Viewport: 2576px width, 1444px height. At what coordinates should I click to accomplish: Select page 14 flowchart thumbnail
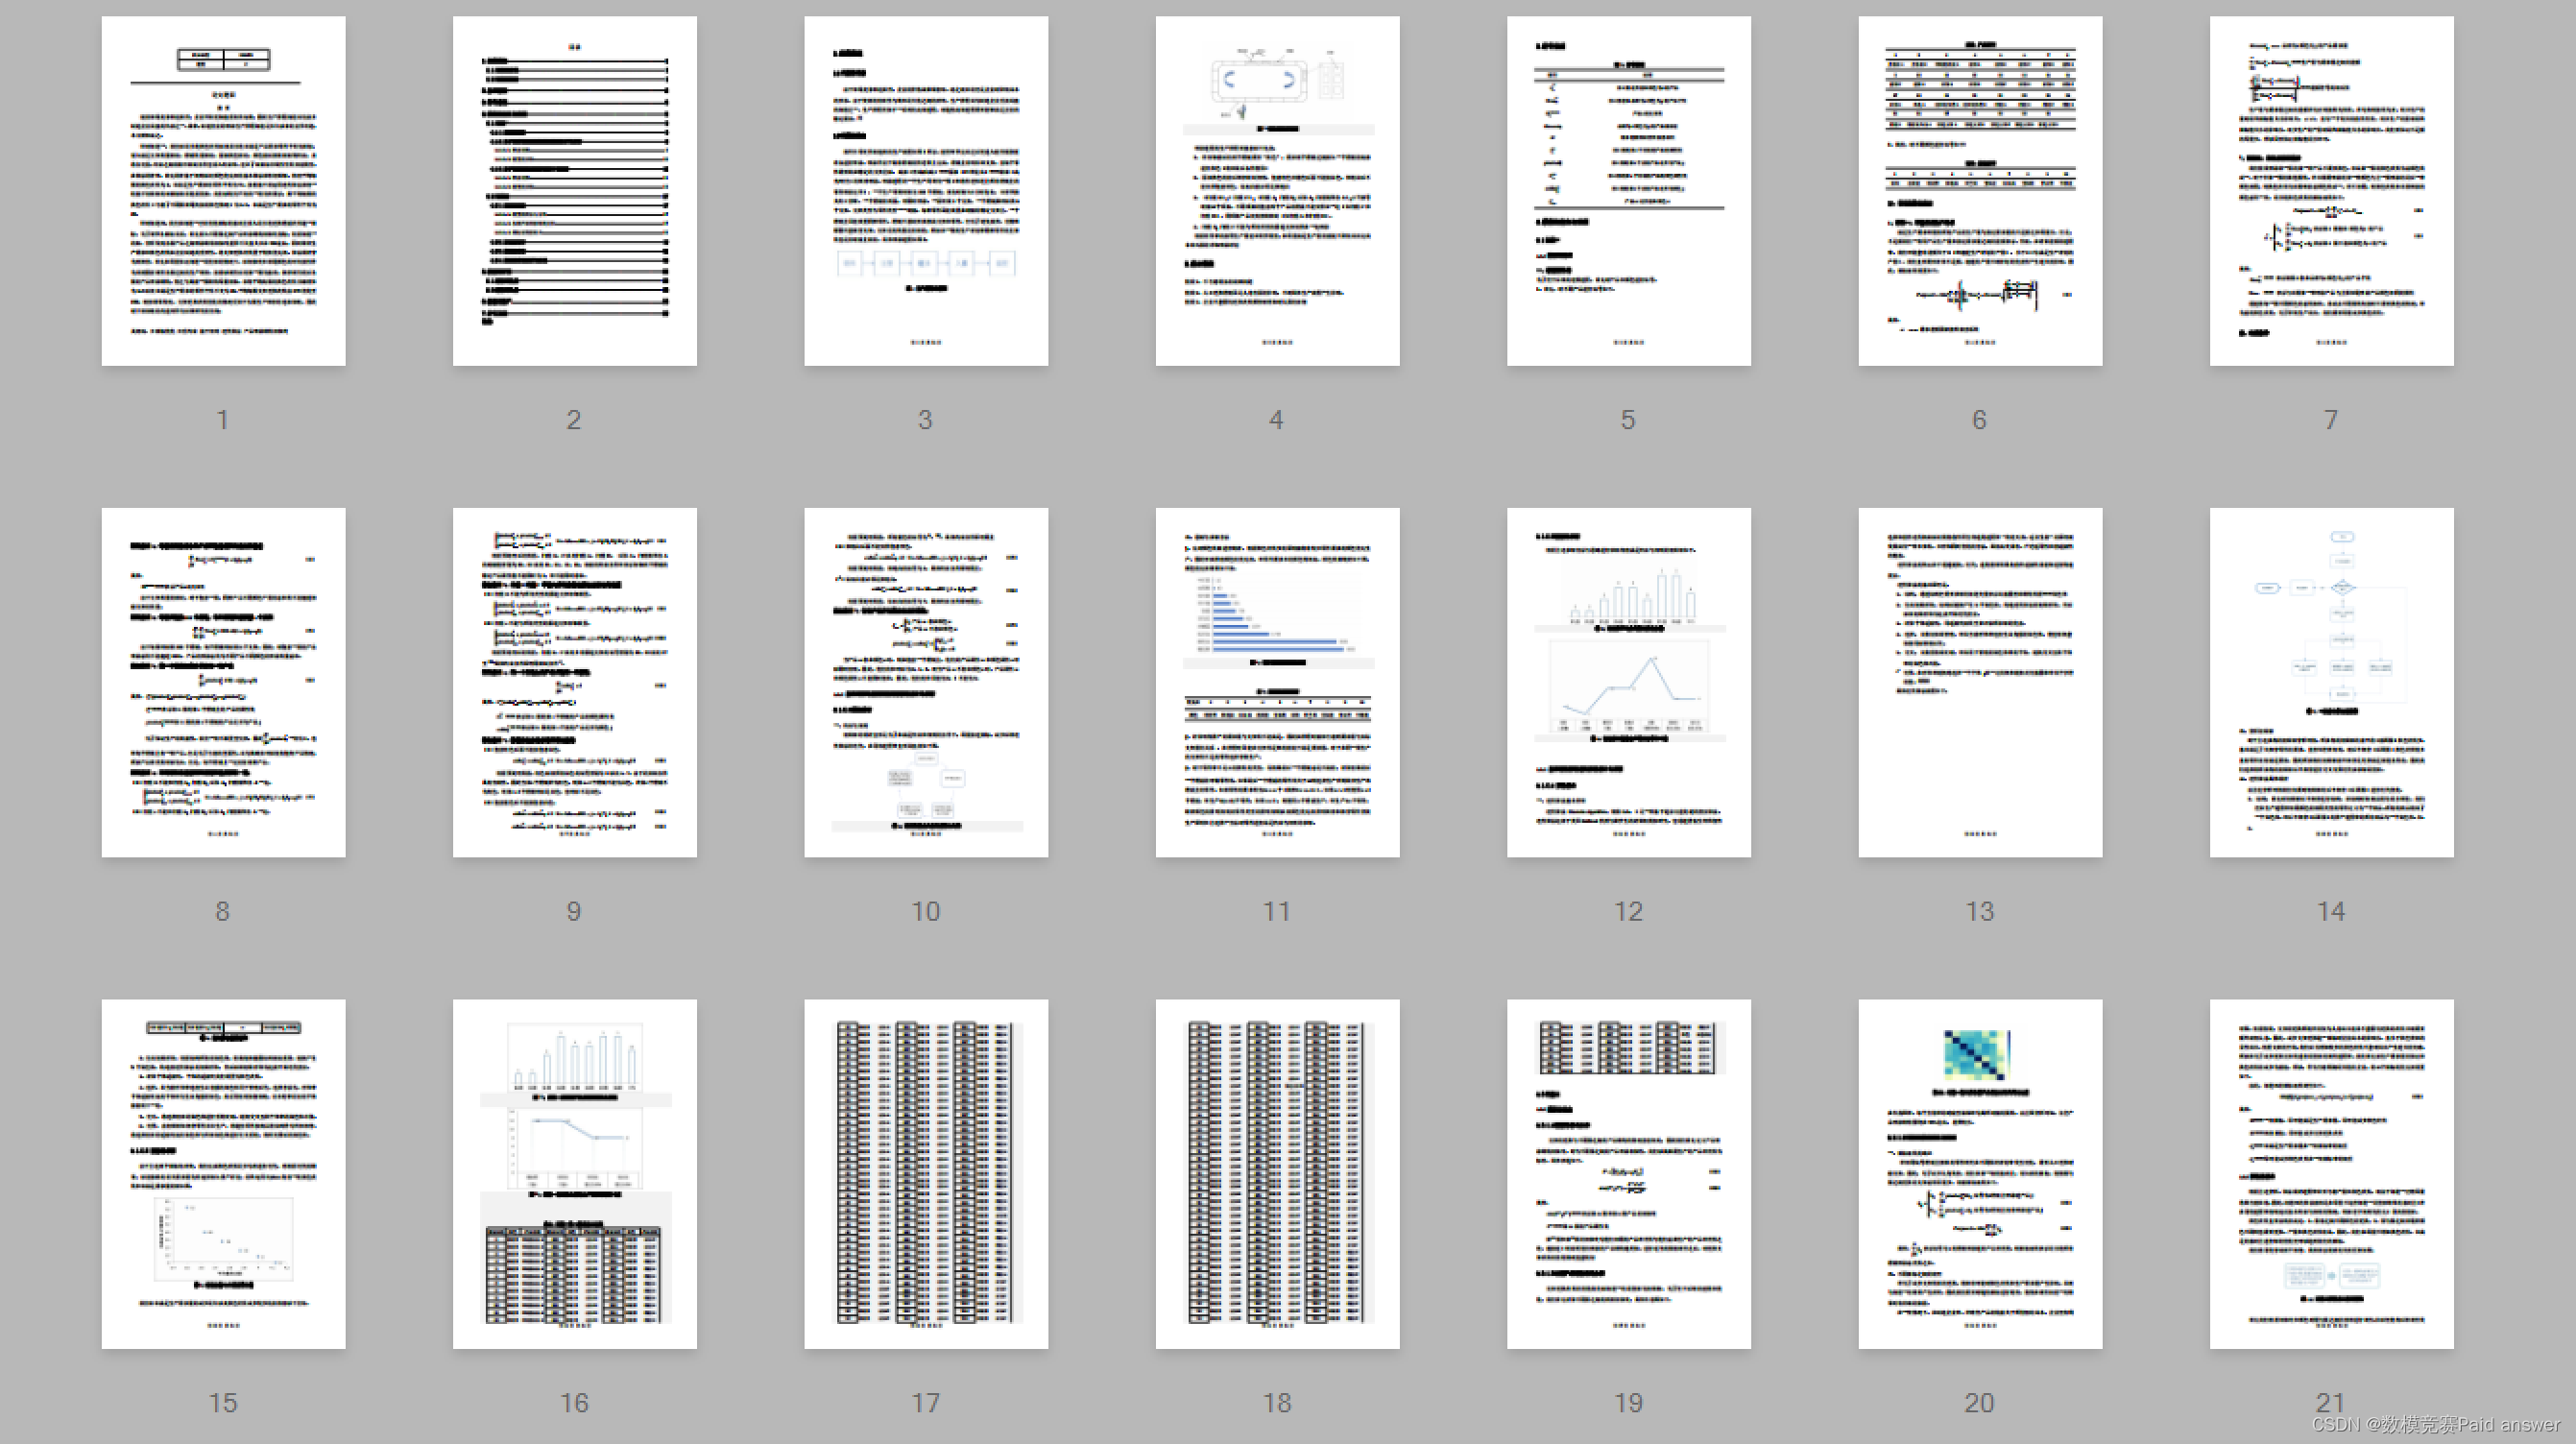(2331, 682)
